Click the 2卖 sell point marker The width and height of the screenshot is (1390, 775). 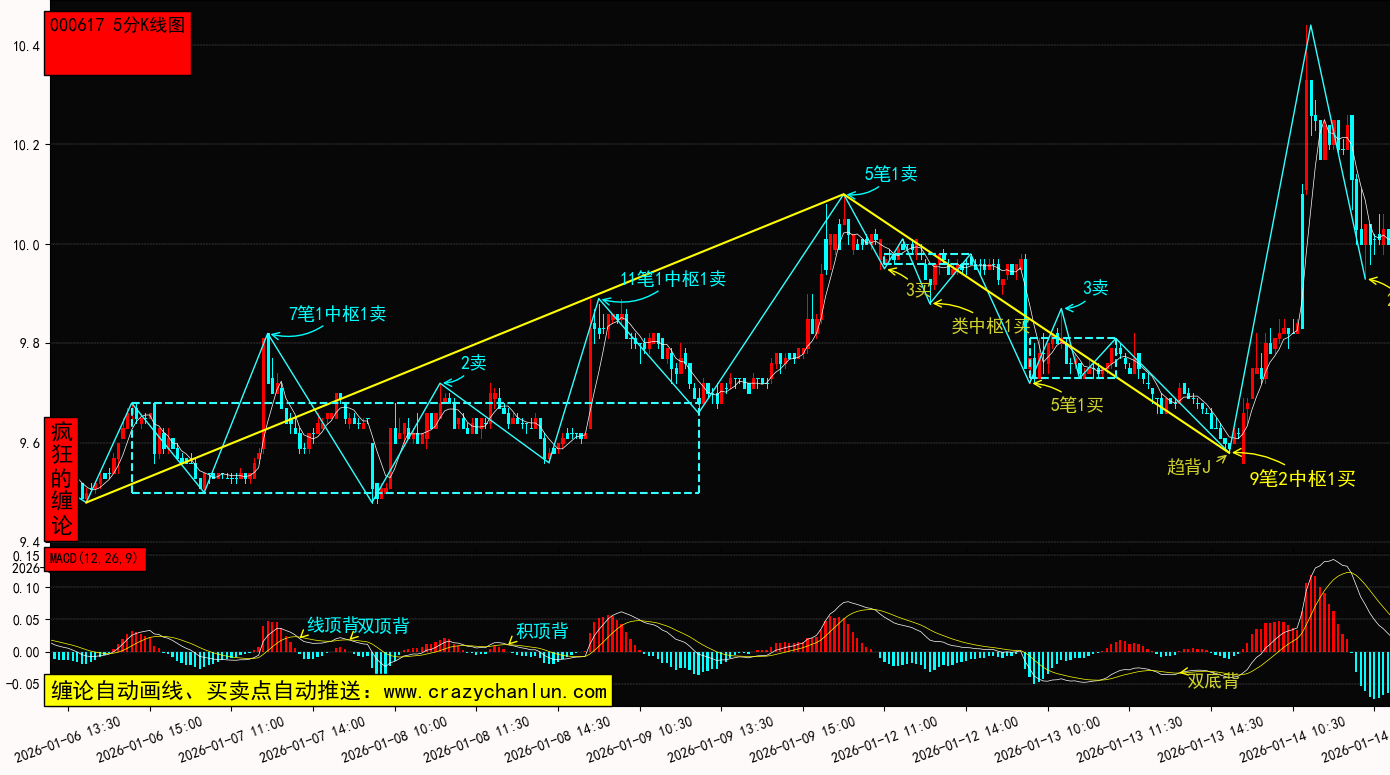pos(473,363)
